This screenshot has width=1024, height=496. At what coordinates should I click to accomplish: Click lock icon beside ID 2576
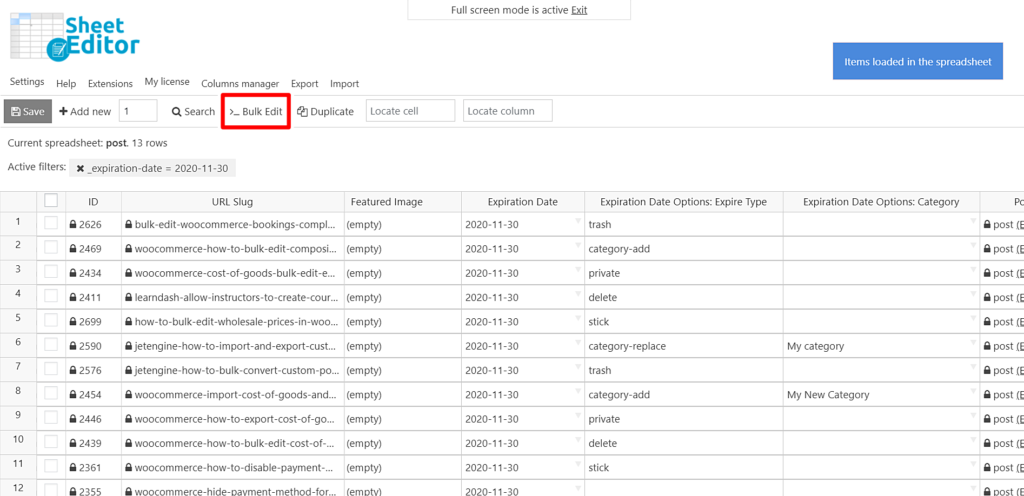coord(73,370)
